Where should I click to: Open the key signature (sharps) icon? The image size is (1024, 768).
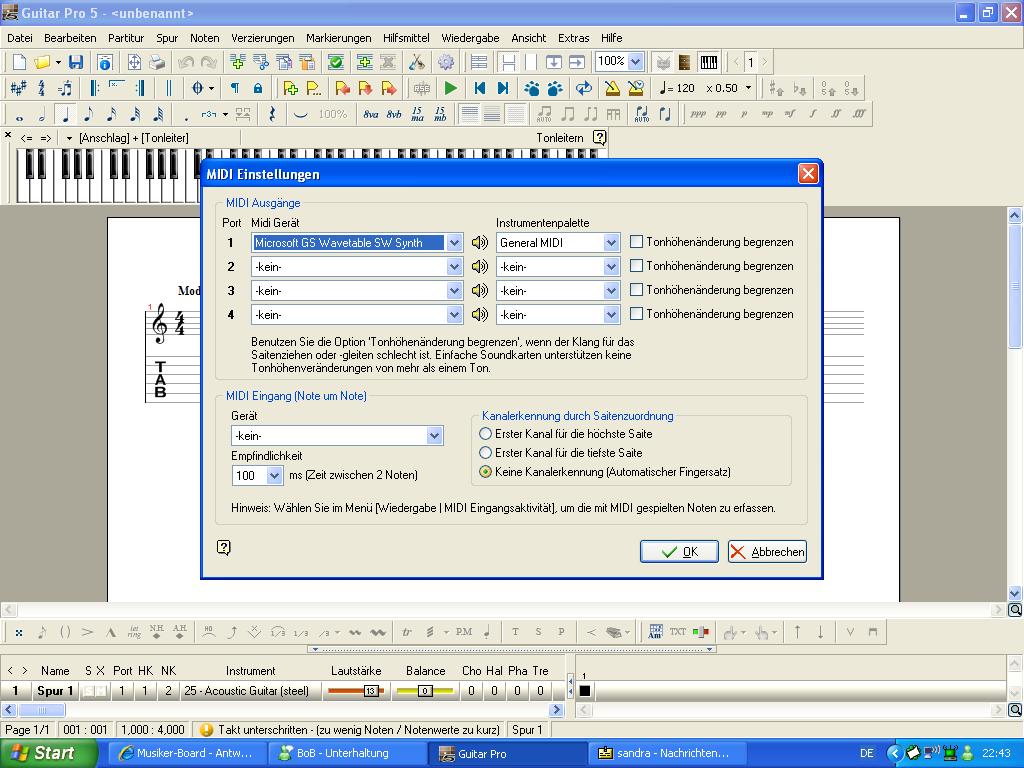[x=18, y=88]
